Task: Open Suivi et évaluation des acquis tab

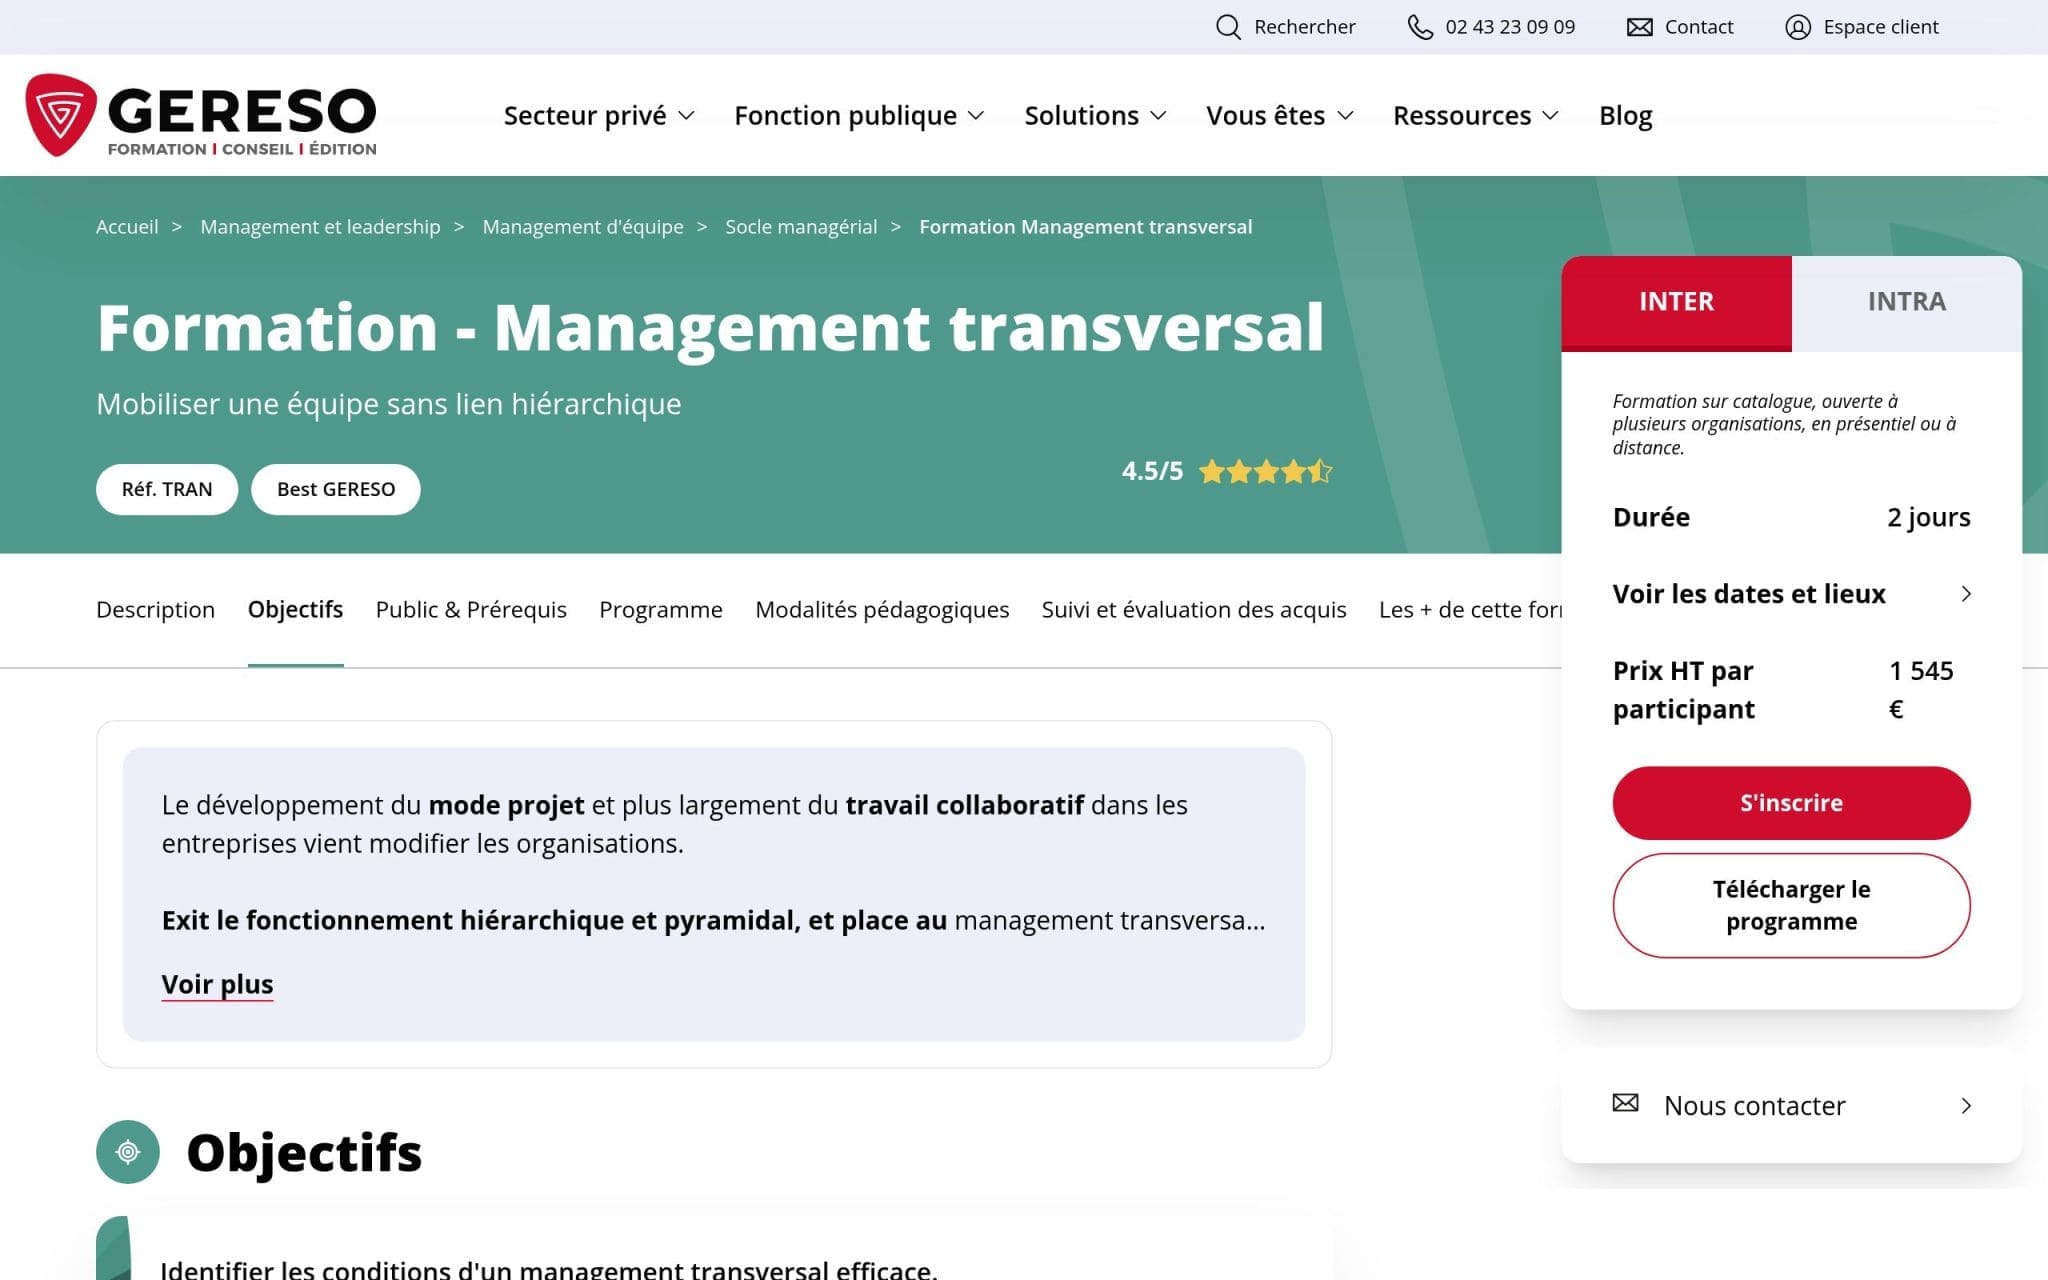Action: click(1194, 610)
